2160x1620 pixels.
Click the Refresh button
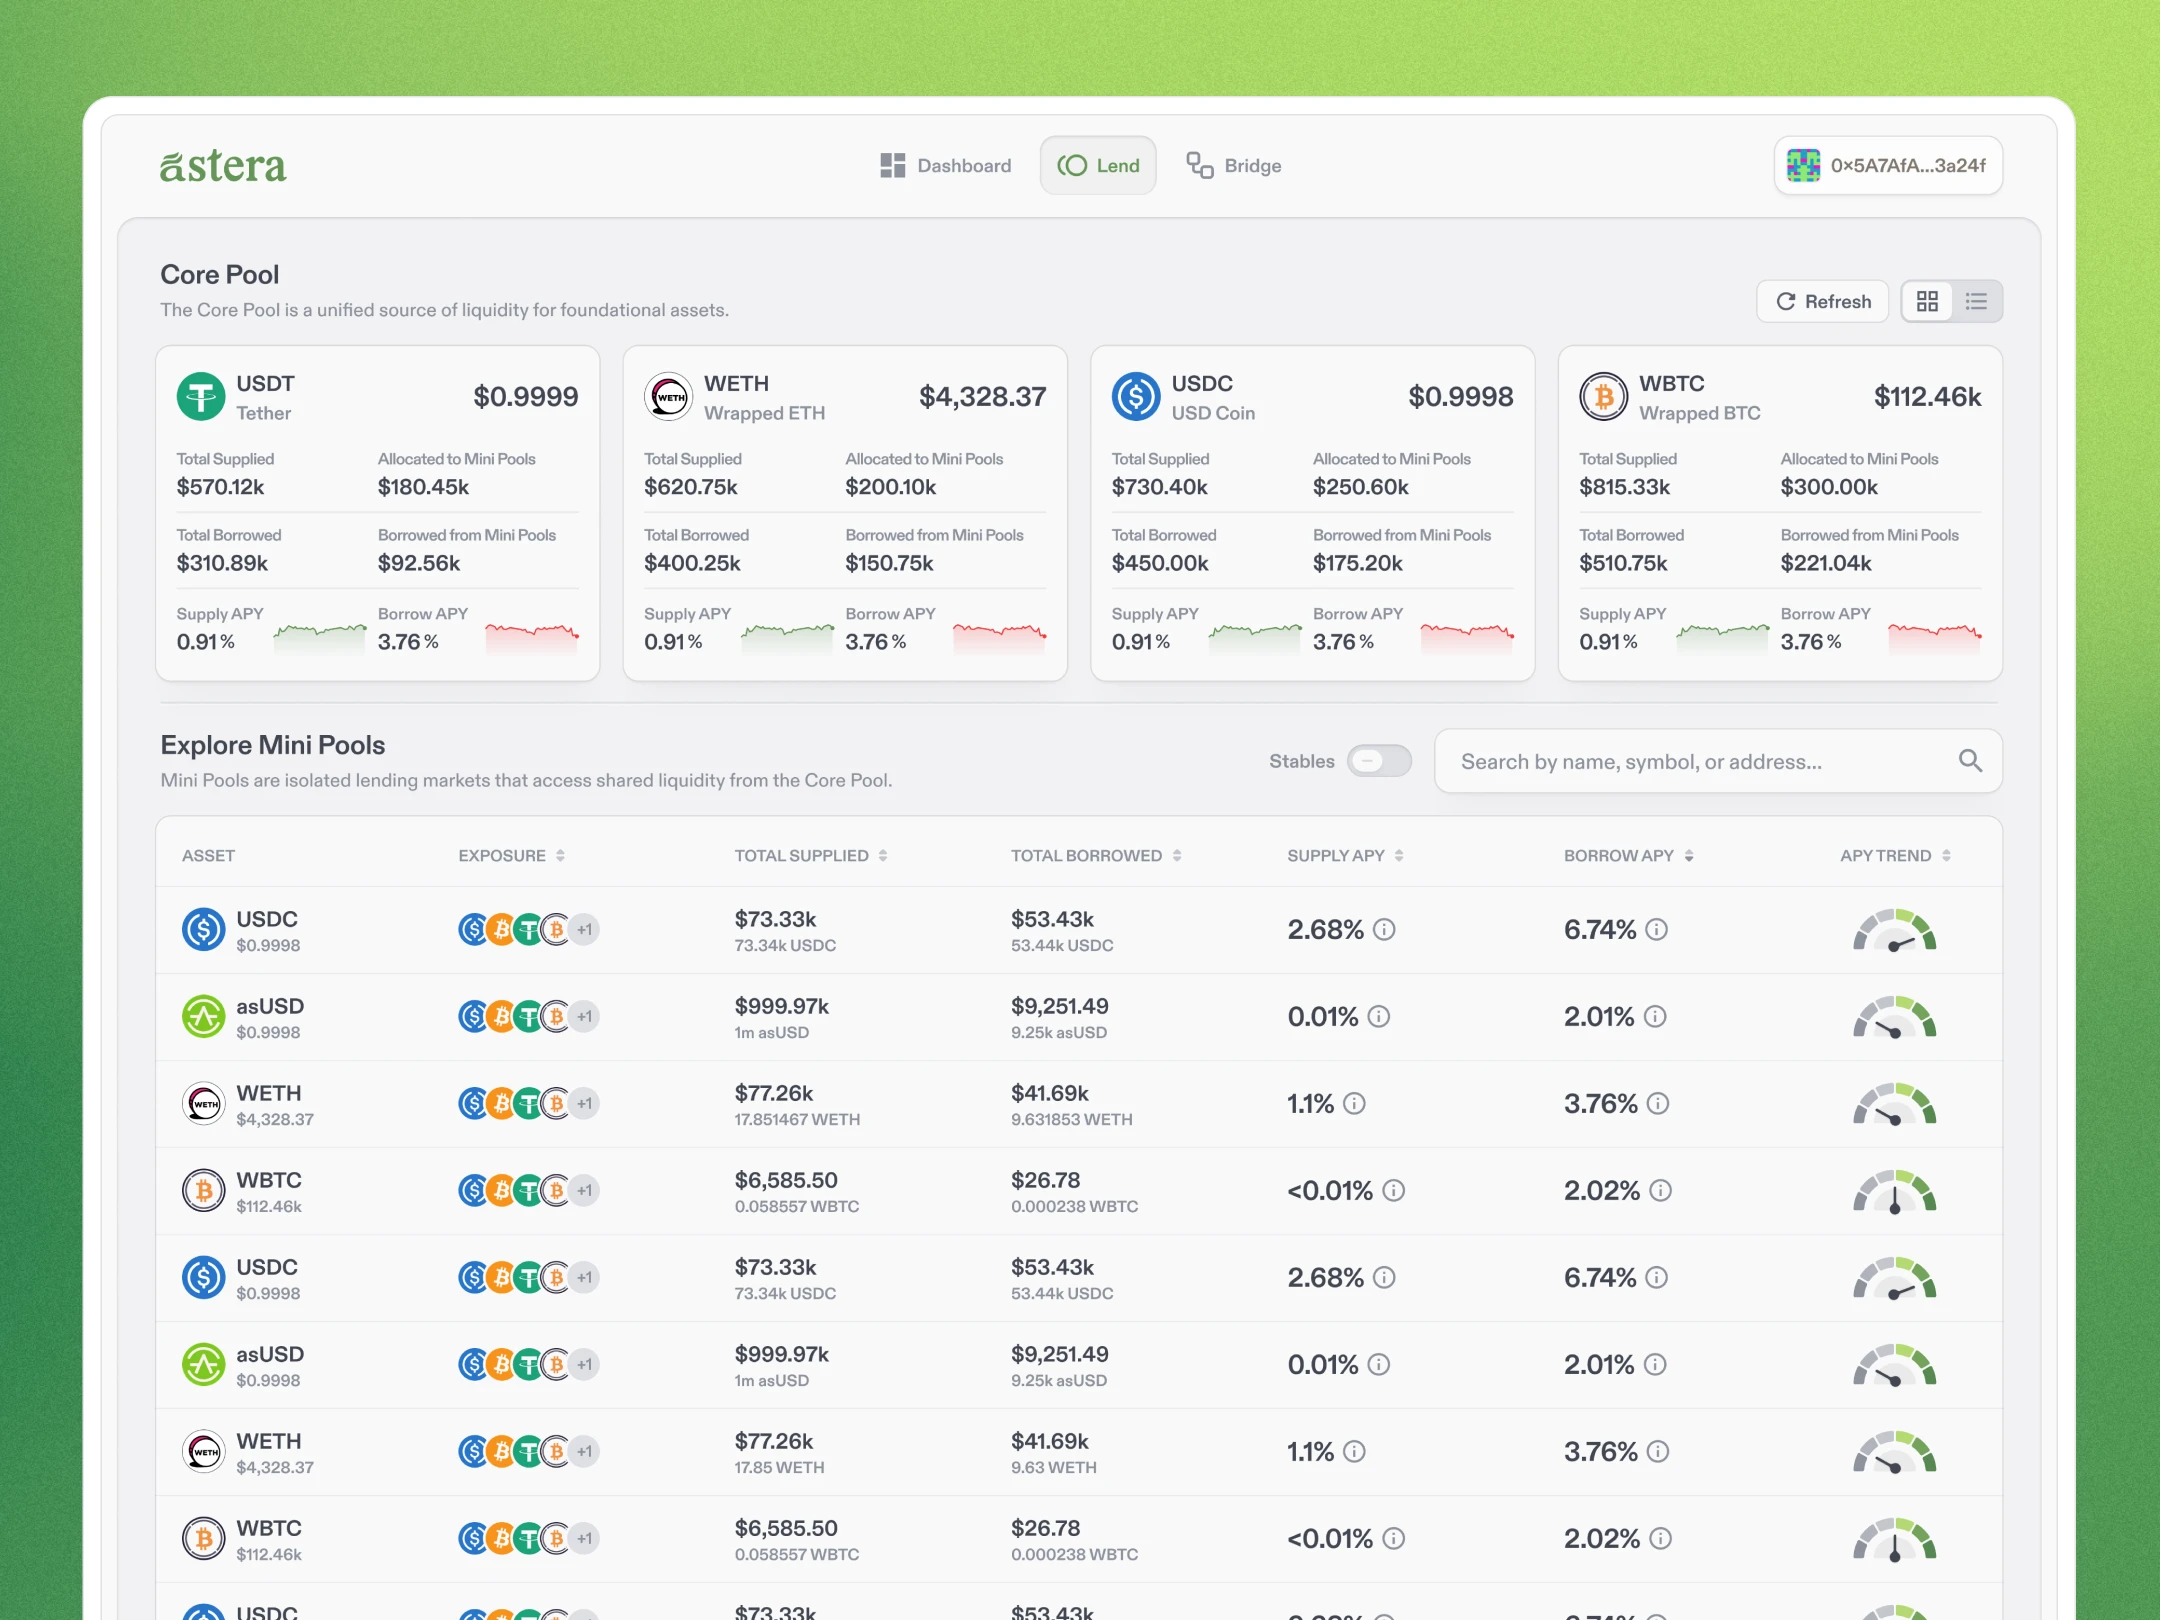pos(1822,301)
